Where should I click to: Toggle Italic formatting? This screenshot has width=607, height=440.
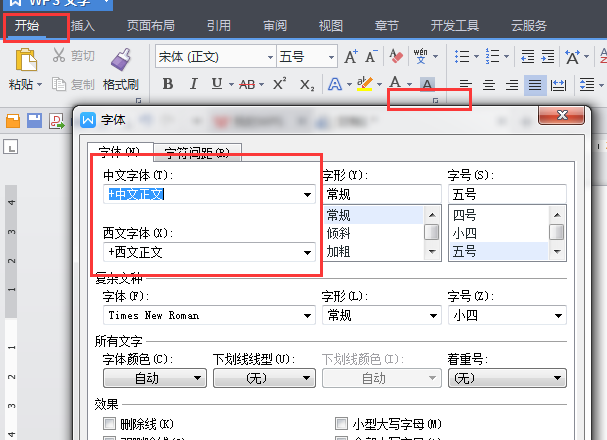click(x=194, y=84)
